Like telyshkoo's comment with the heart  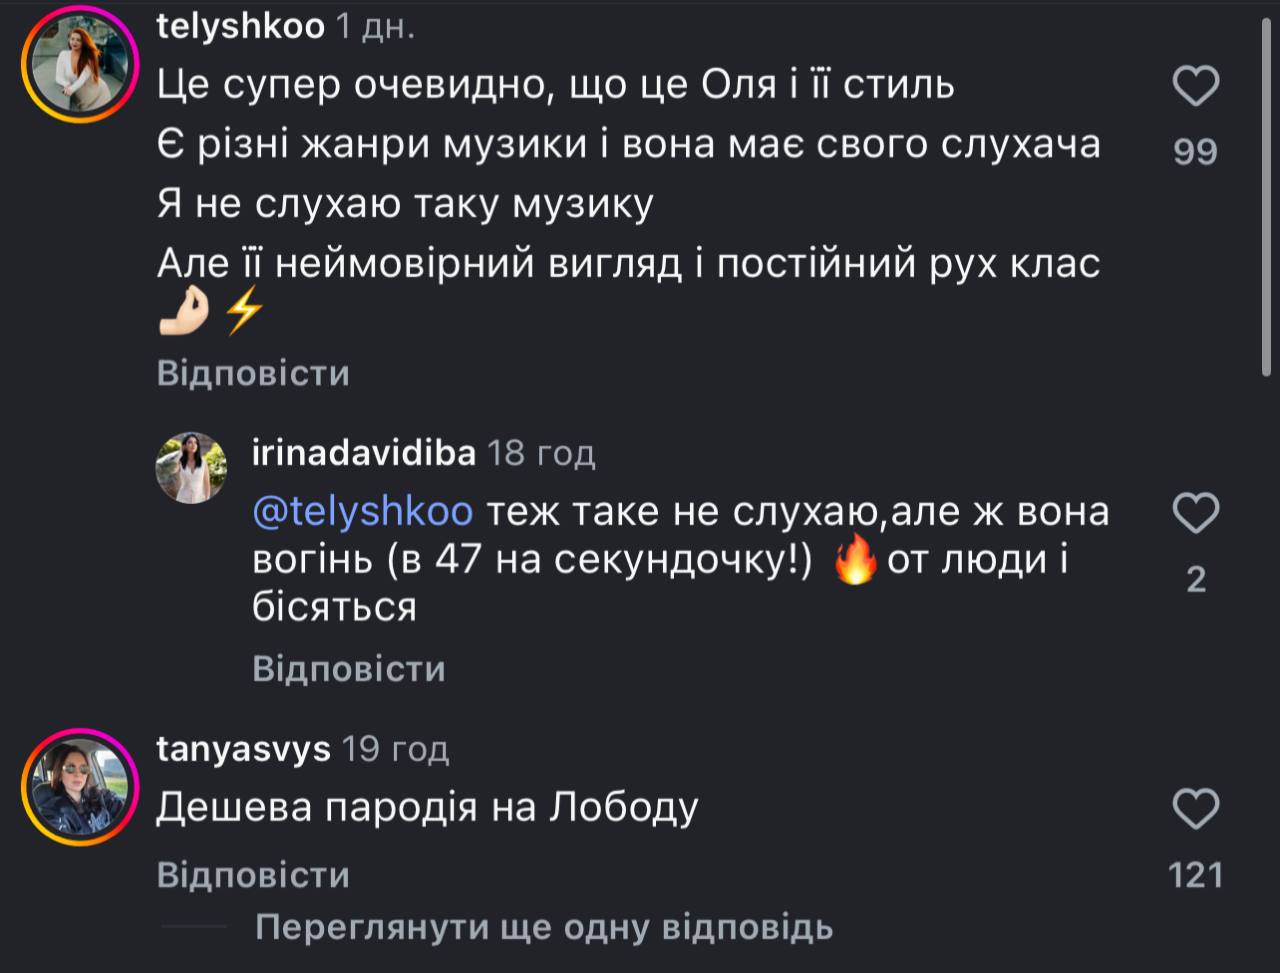pyautogui.click(x=1195, y=87)
